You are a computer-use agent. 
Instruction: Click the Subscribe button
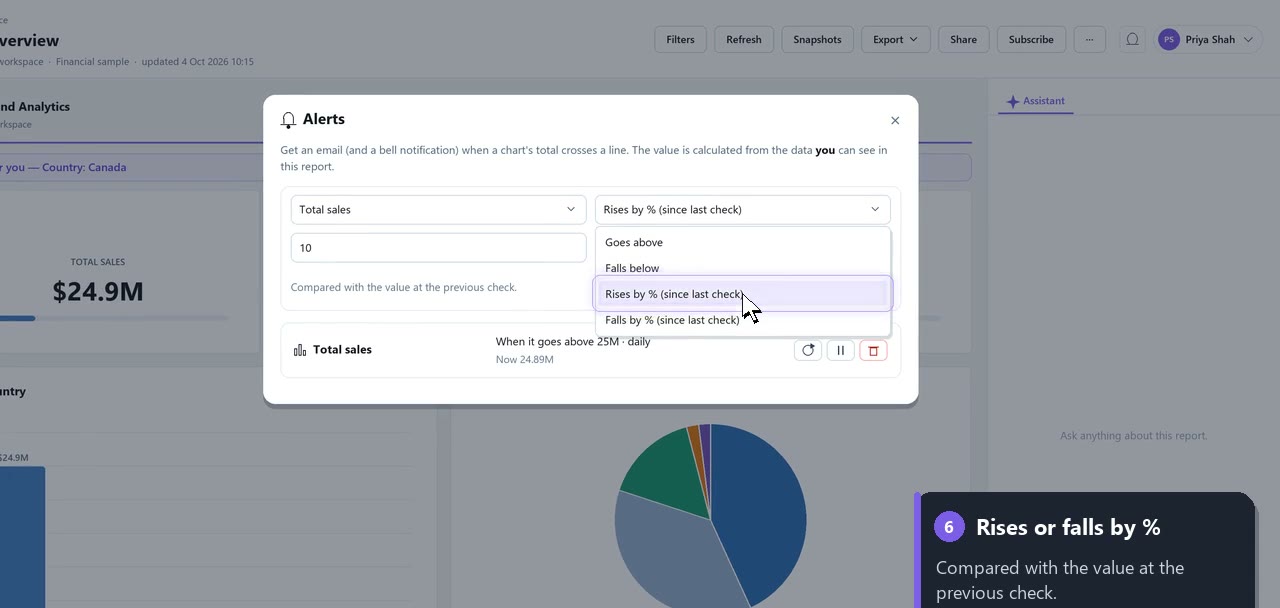pos(1031,39)
